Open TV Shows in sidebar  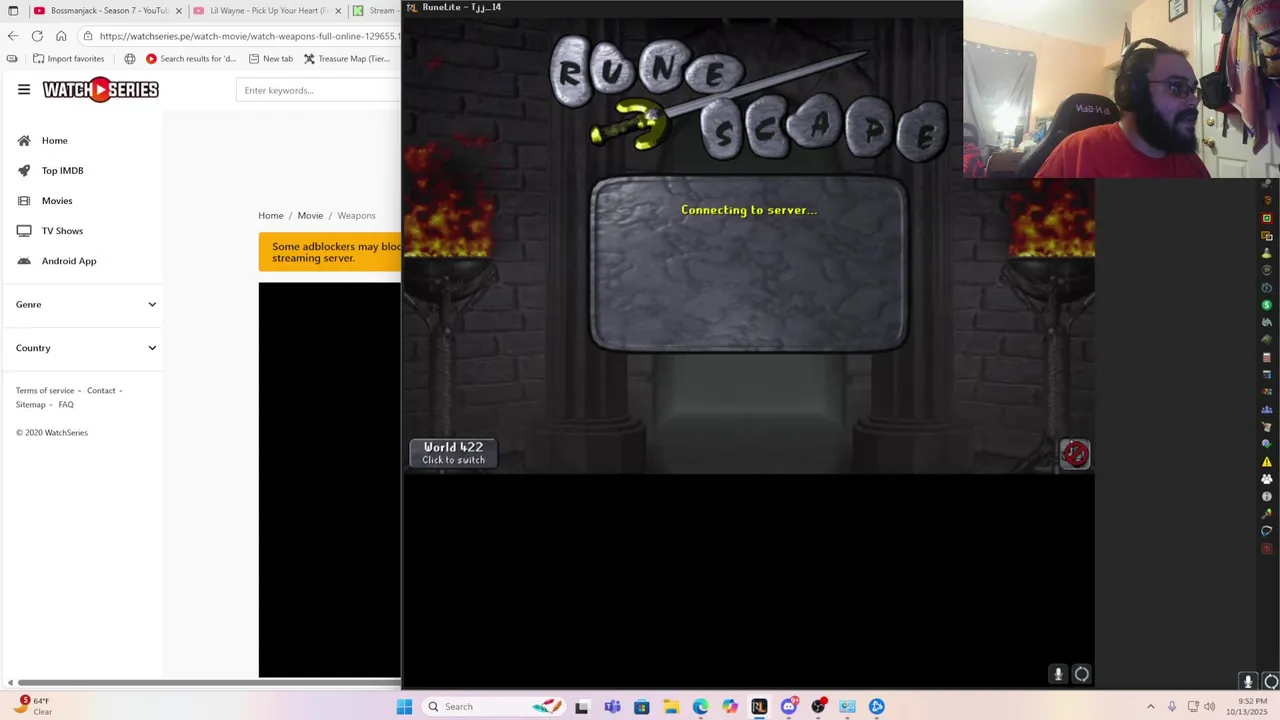(62, 231)
